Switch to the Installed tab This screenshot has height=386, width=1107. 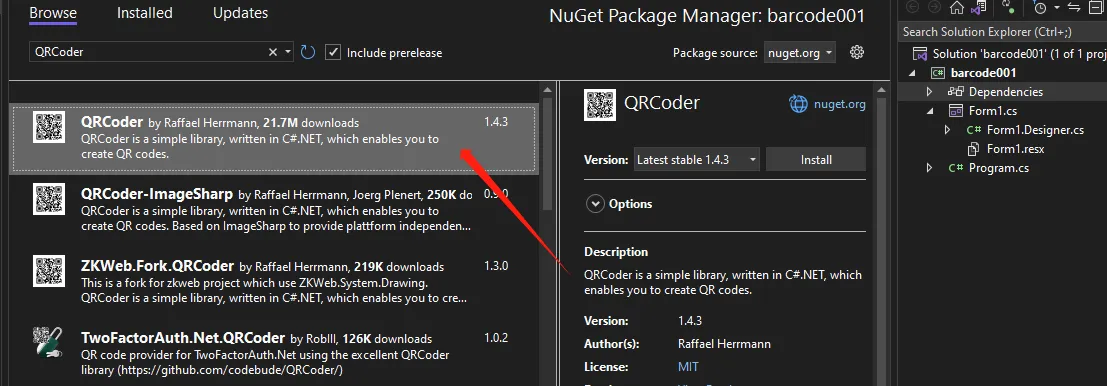pos(145,13)
